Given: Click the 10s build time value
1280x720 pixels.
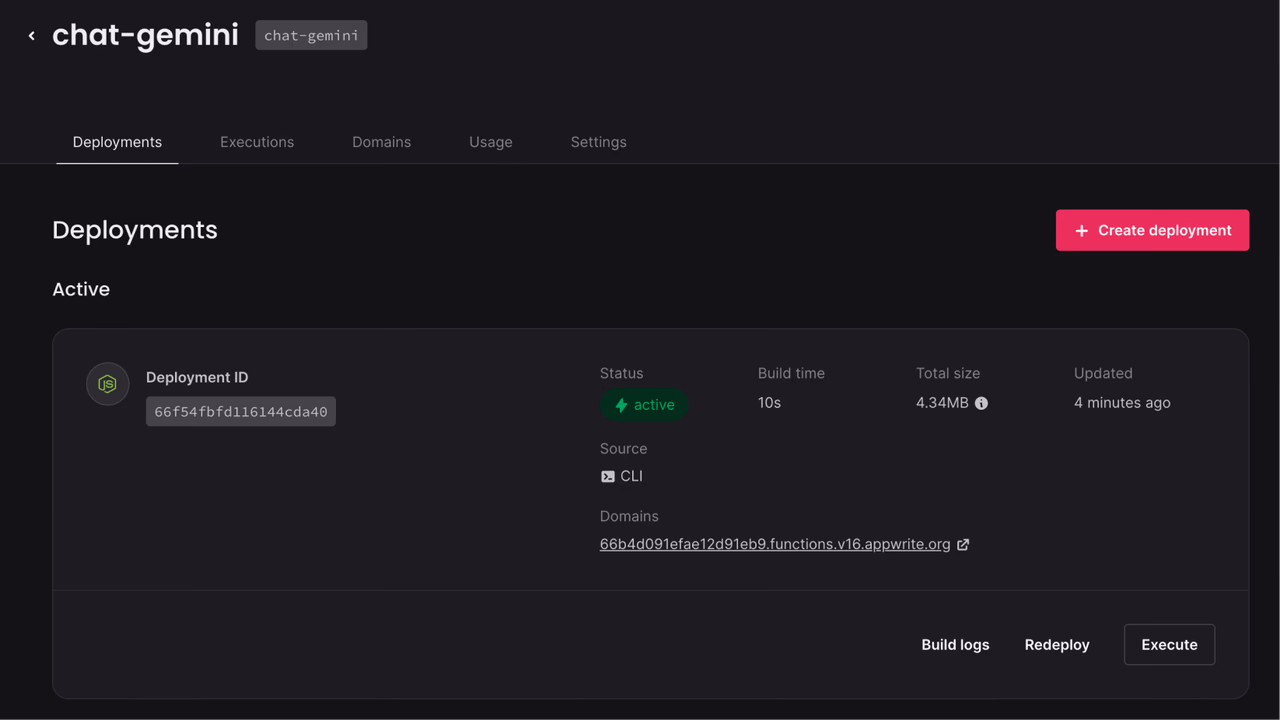Looking at the screenshot, I should pyautogui.click(x=769, y=403).
